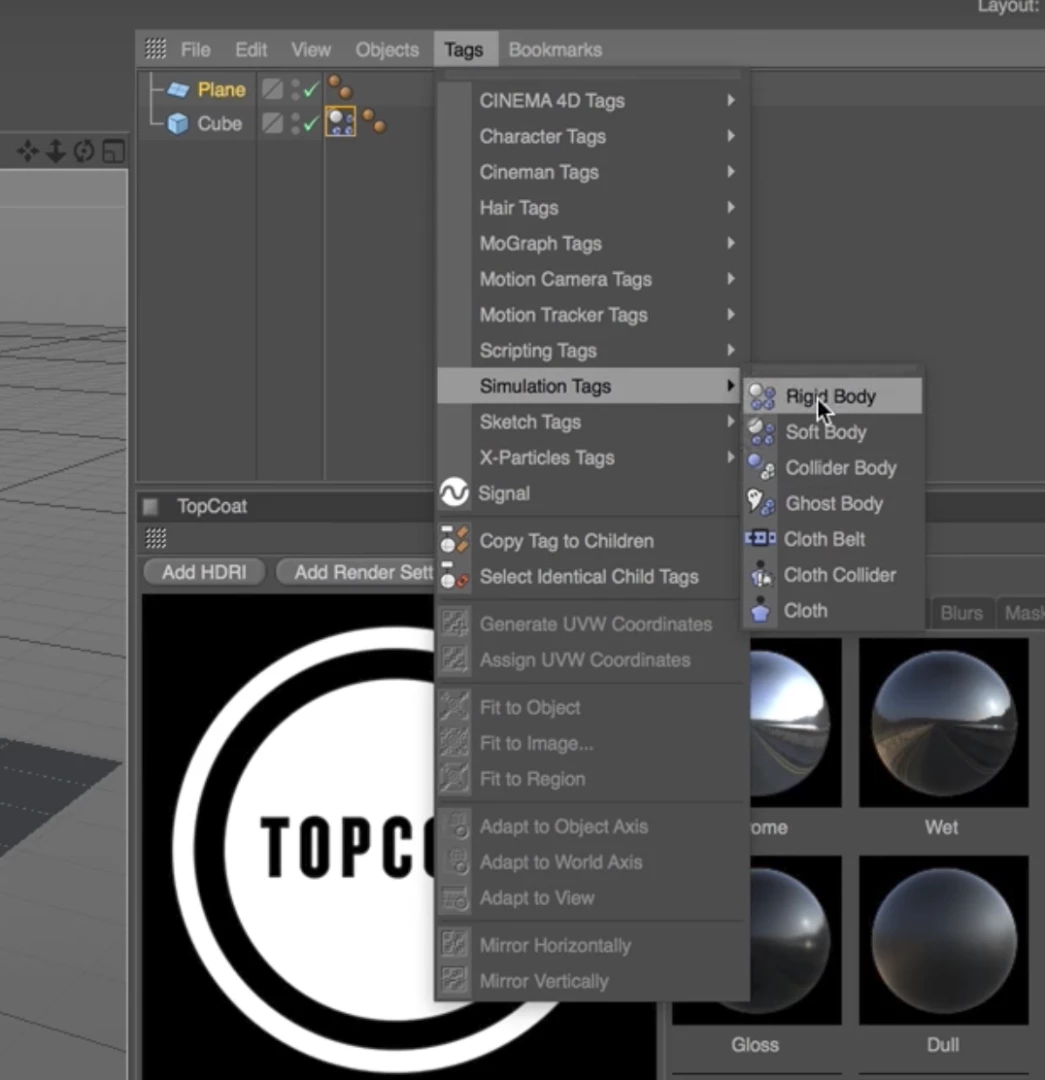This screenshot has height=1080, width=1045.
Task: Click the Plane object icon
Action: pos(178,90)
